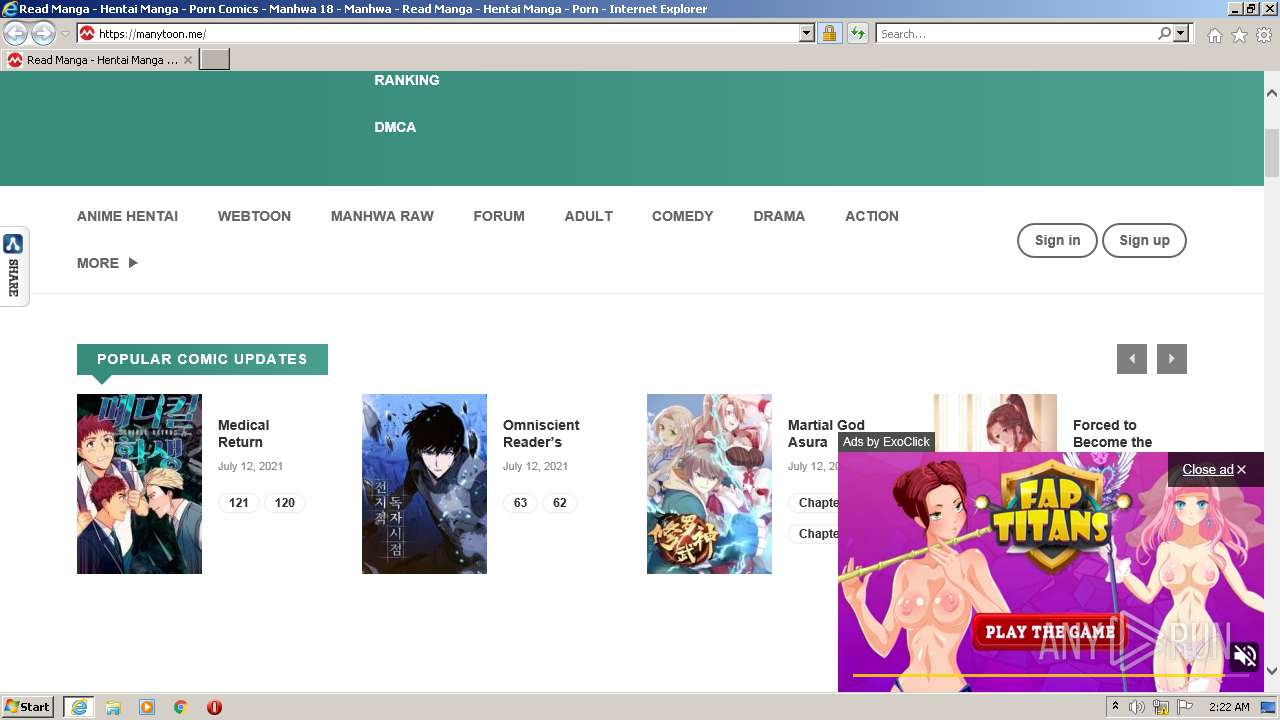The width and height of the screenshot is (1280, 720).
Task: Open the Martial God Asura cover thumbnail
Action: point(709,484)
